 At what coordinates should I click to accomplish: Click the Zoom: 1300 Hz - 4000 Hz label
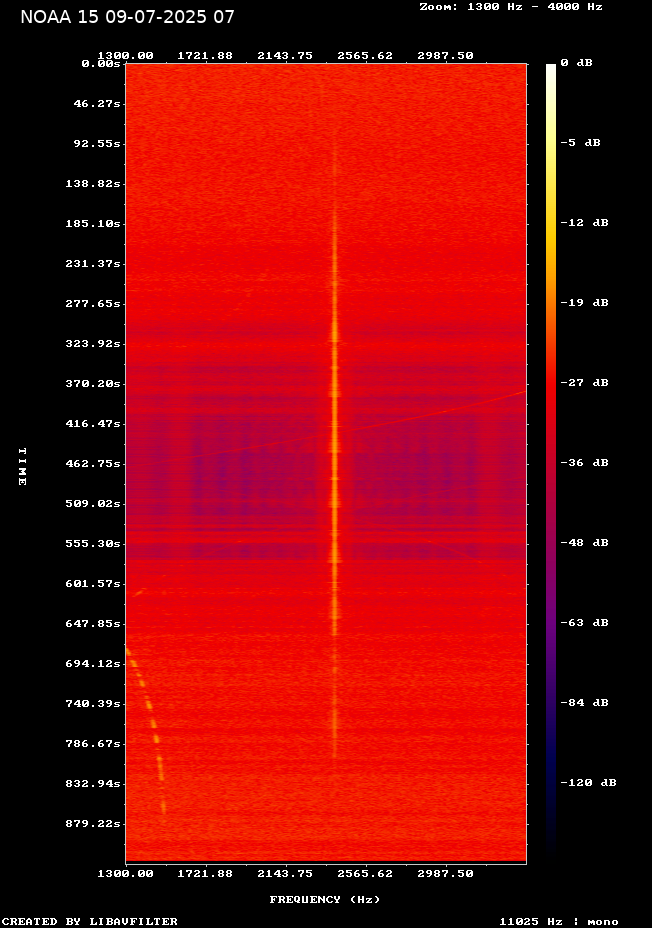[x=510, y=7]
